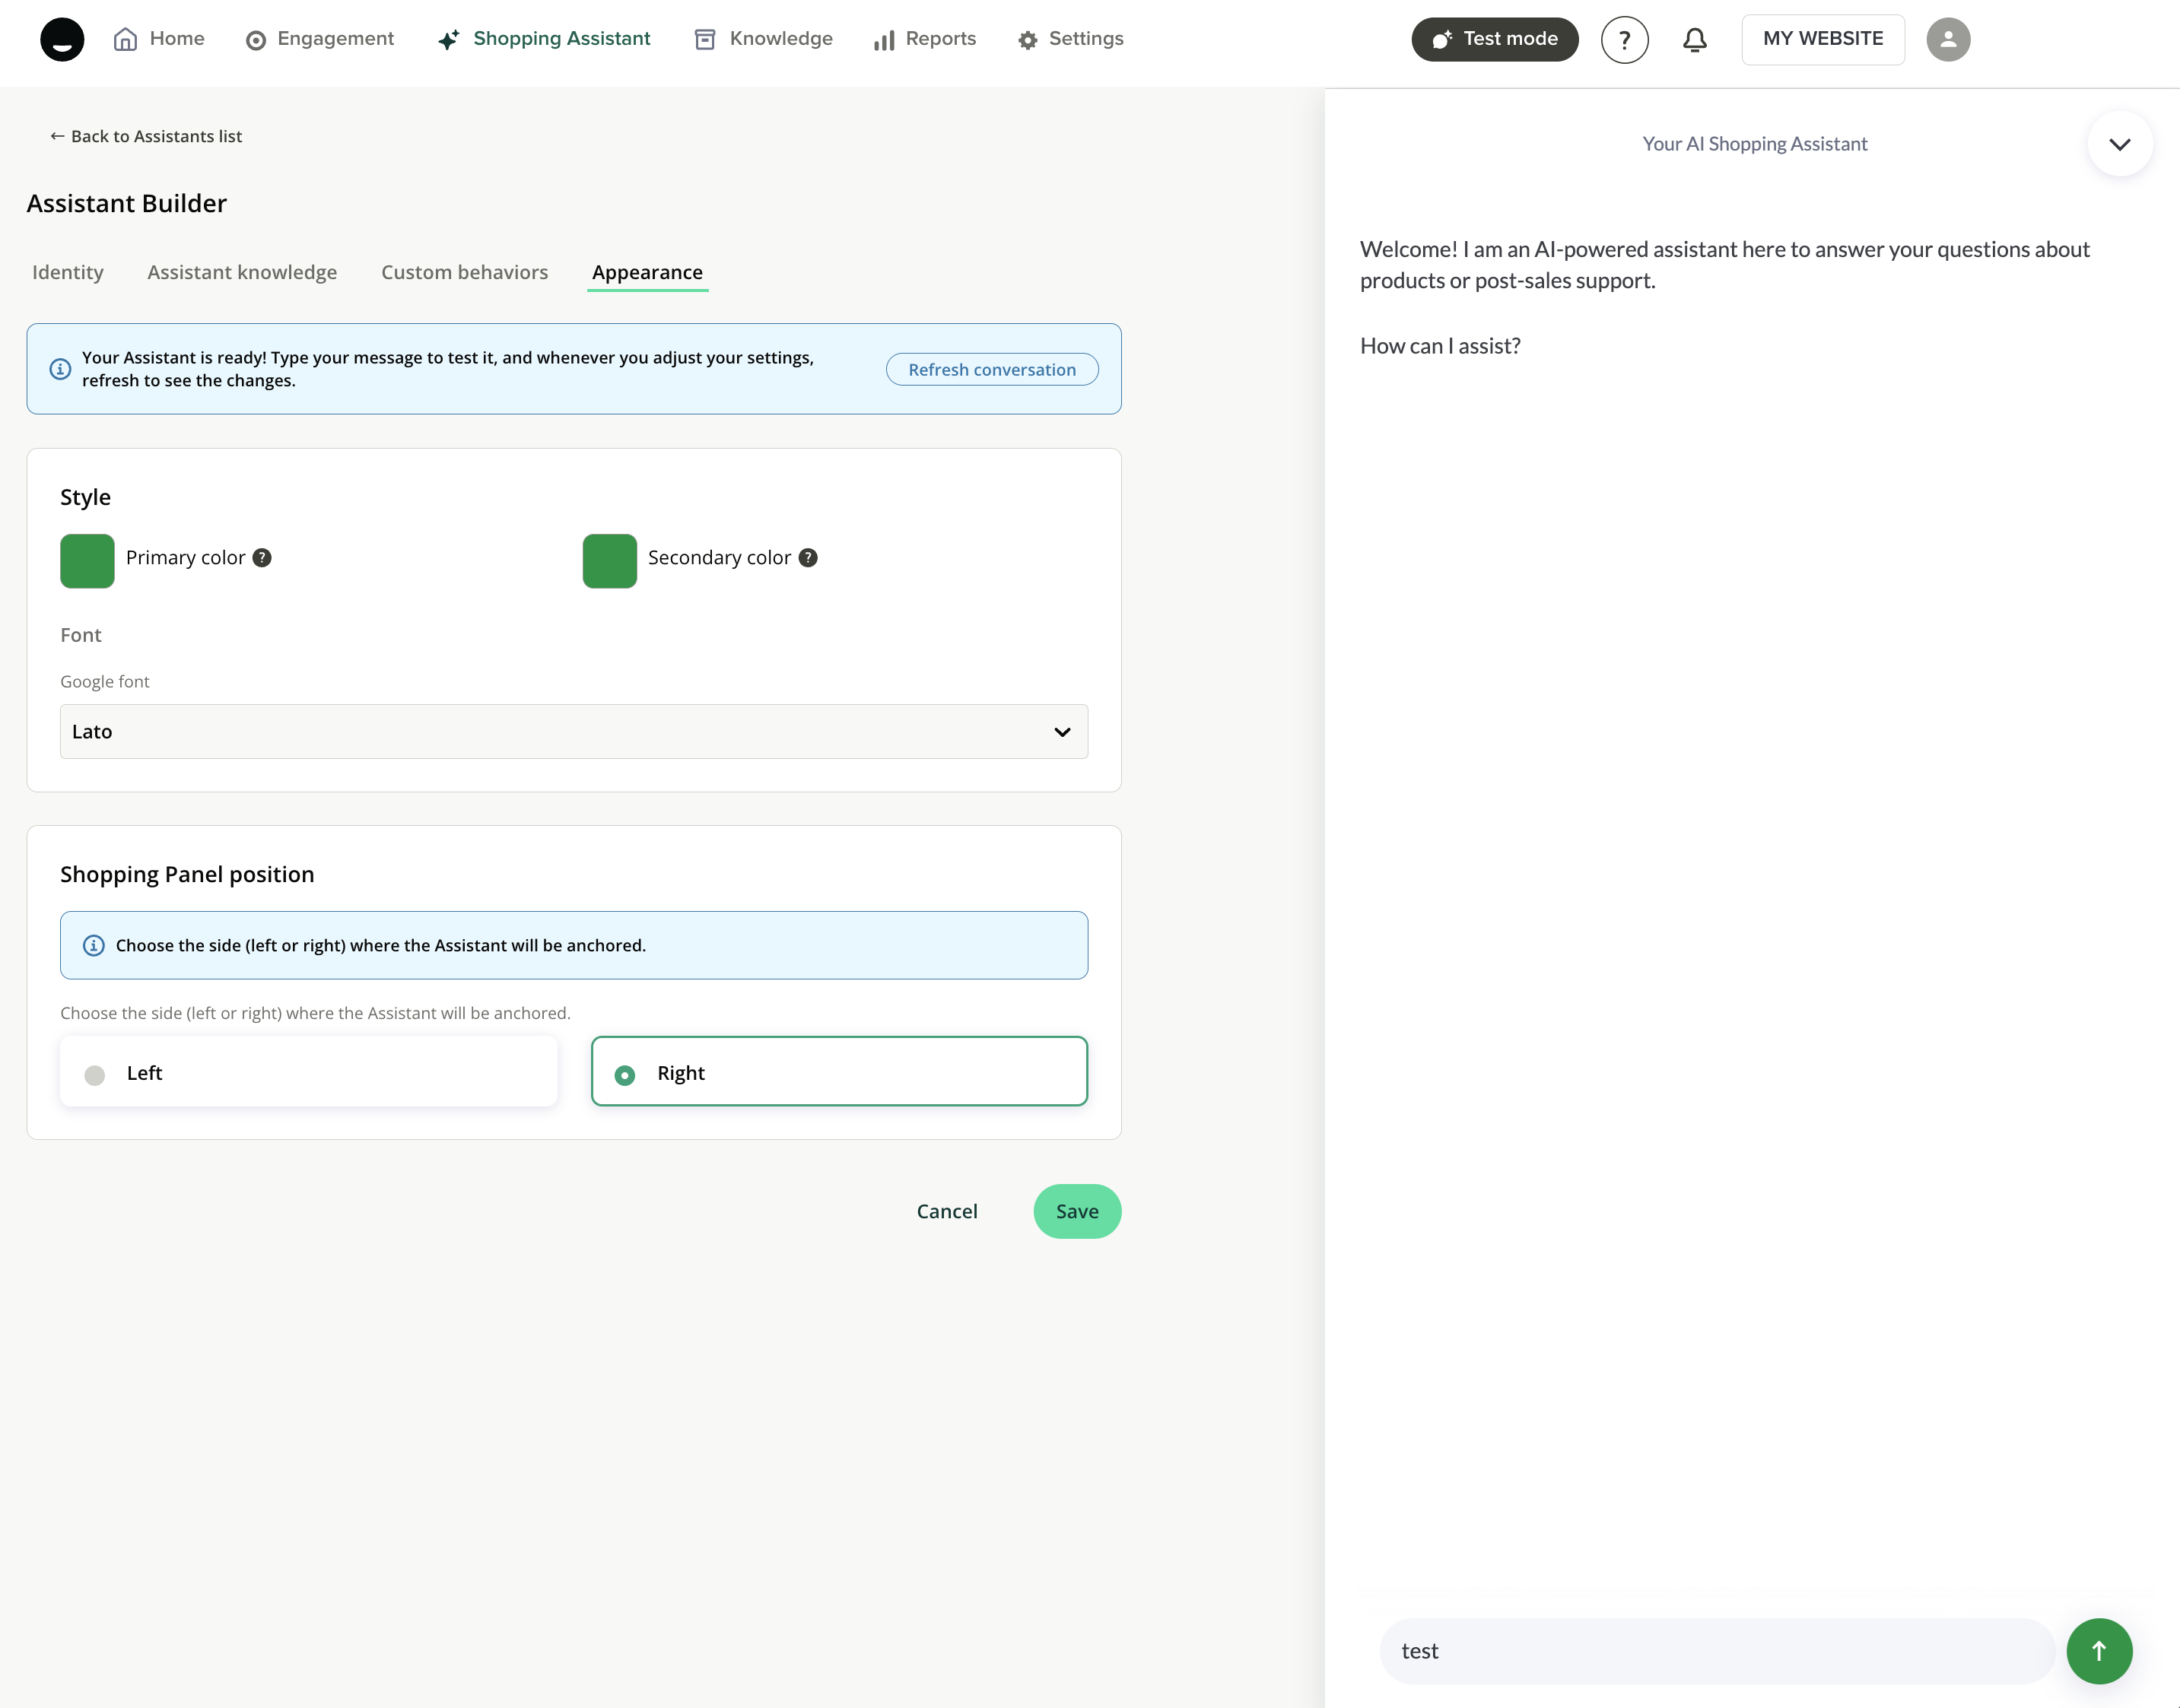Open the Google font Lato dropdown

[x=574, y=732]
